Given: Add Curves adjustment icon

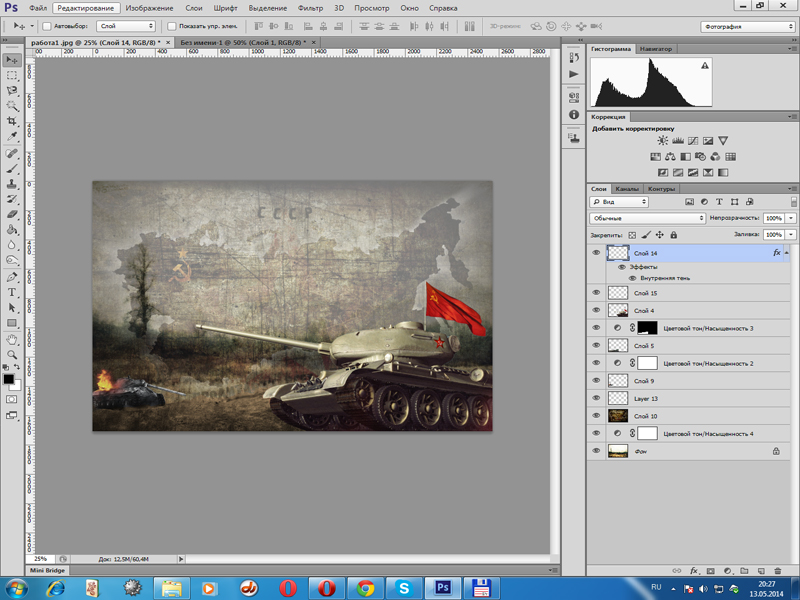Looking at the screenshot, I should [x=693, y=140].
